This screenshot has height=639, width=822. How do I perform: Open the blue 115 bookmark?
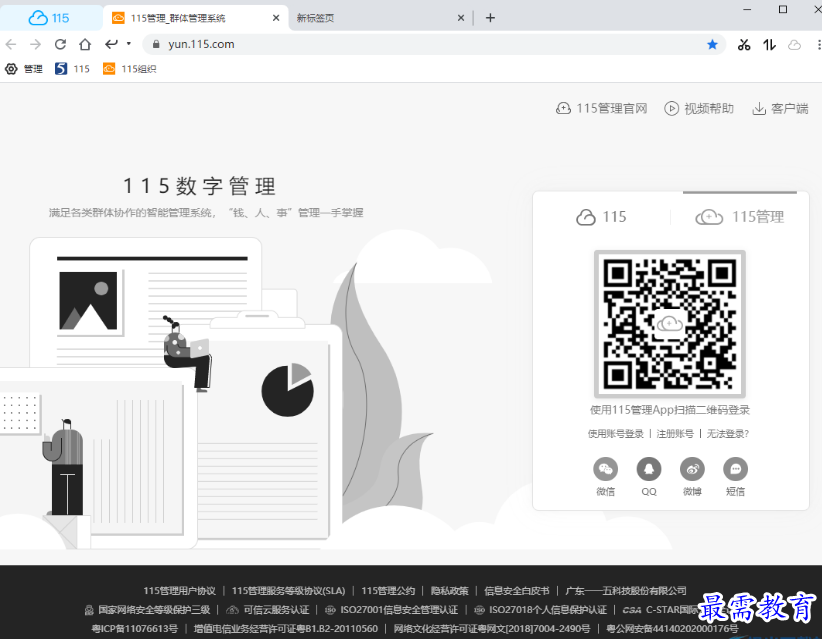pyautogui.click(x=72, y=69)
